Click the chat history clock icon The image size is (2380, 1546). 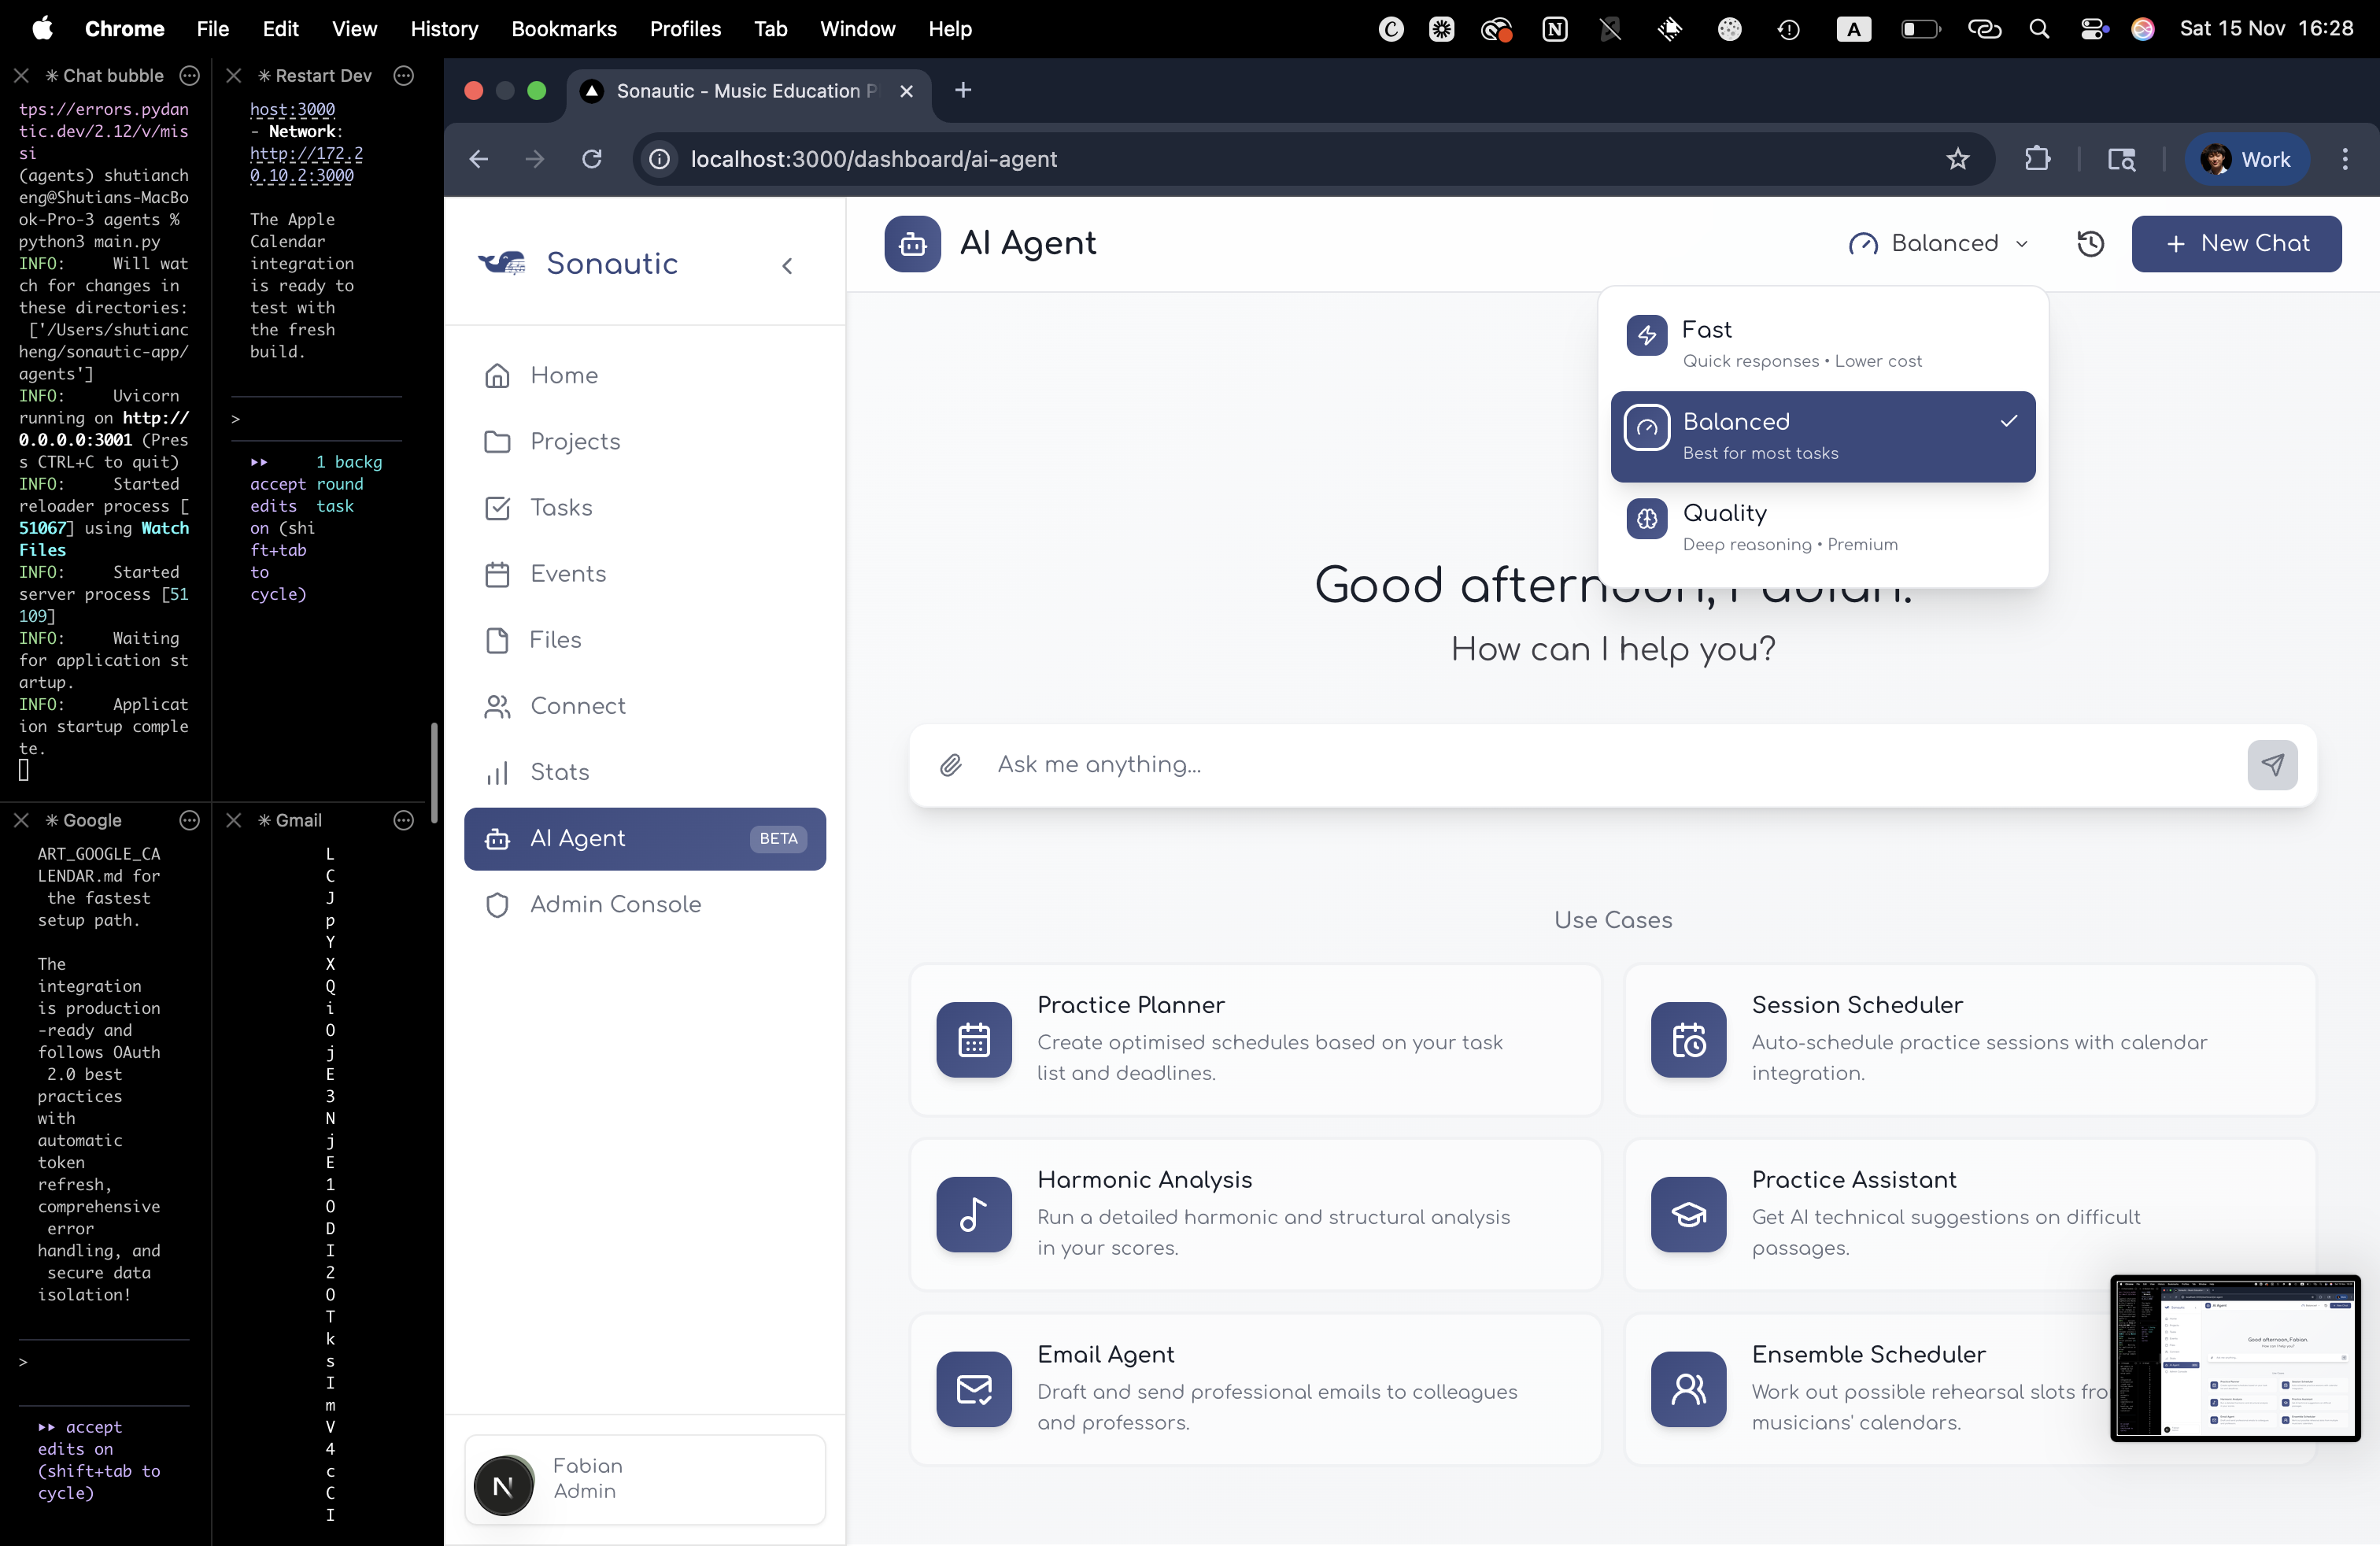(2090, 244)
